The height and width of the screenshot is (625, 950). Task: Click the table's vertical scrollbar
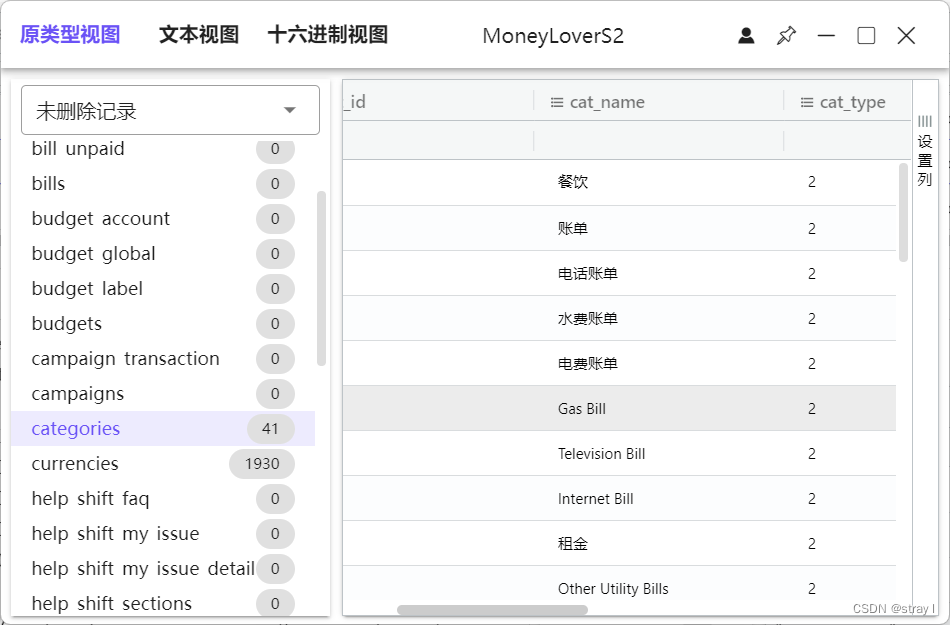(903, 212)
